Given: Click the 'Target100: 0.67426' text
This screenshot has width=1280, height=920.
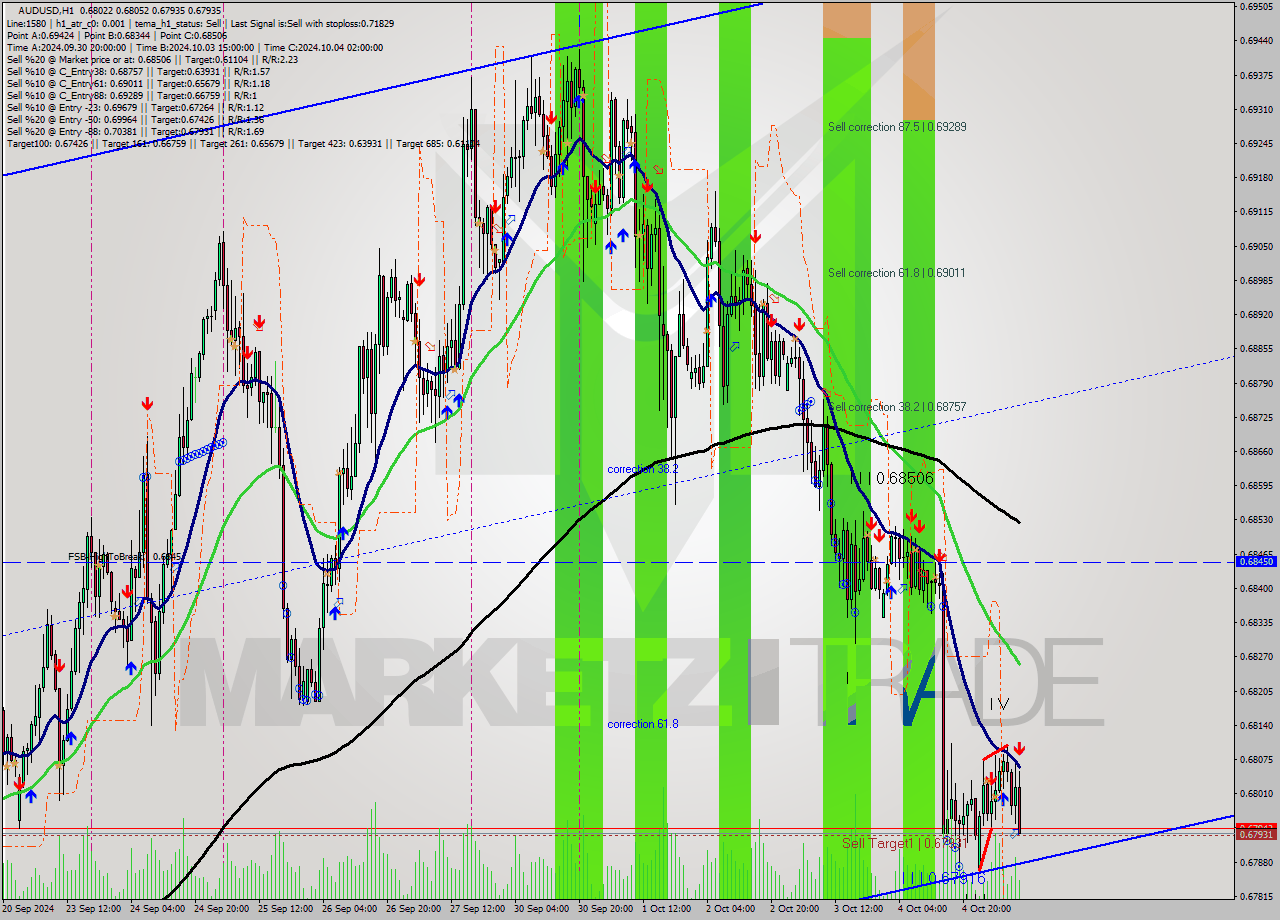Looking at the screenshot, I should click(x=48, y=143).
